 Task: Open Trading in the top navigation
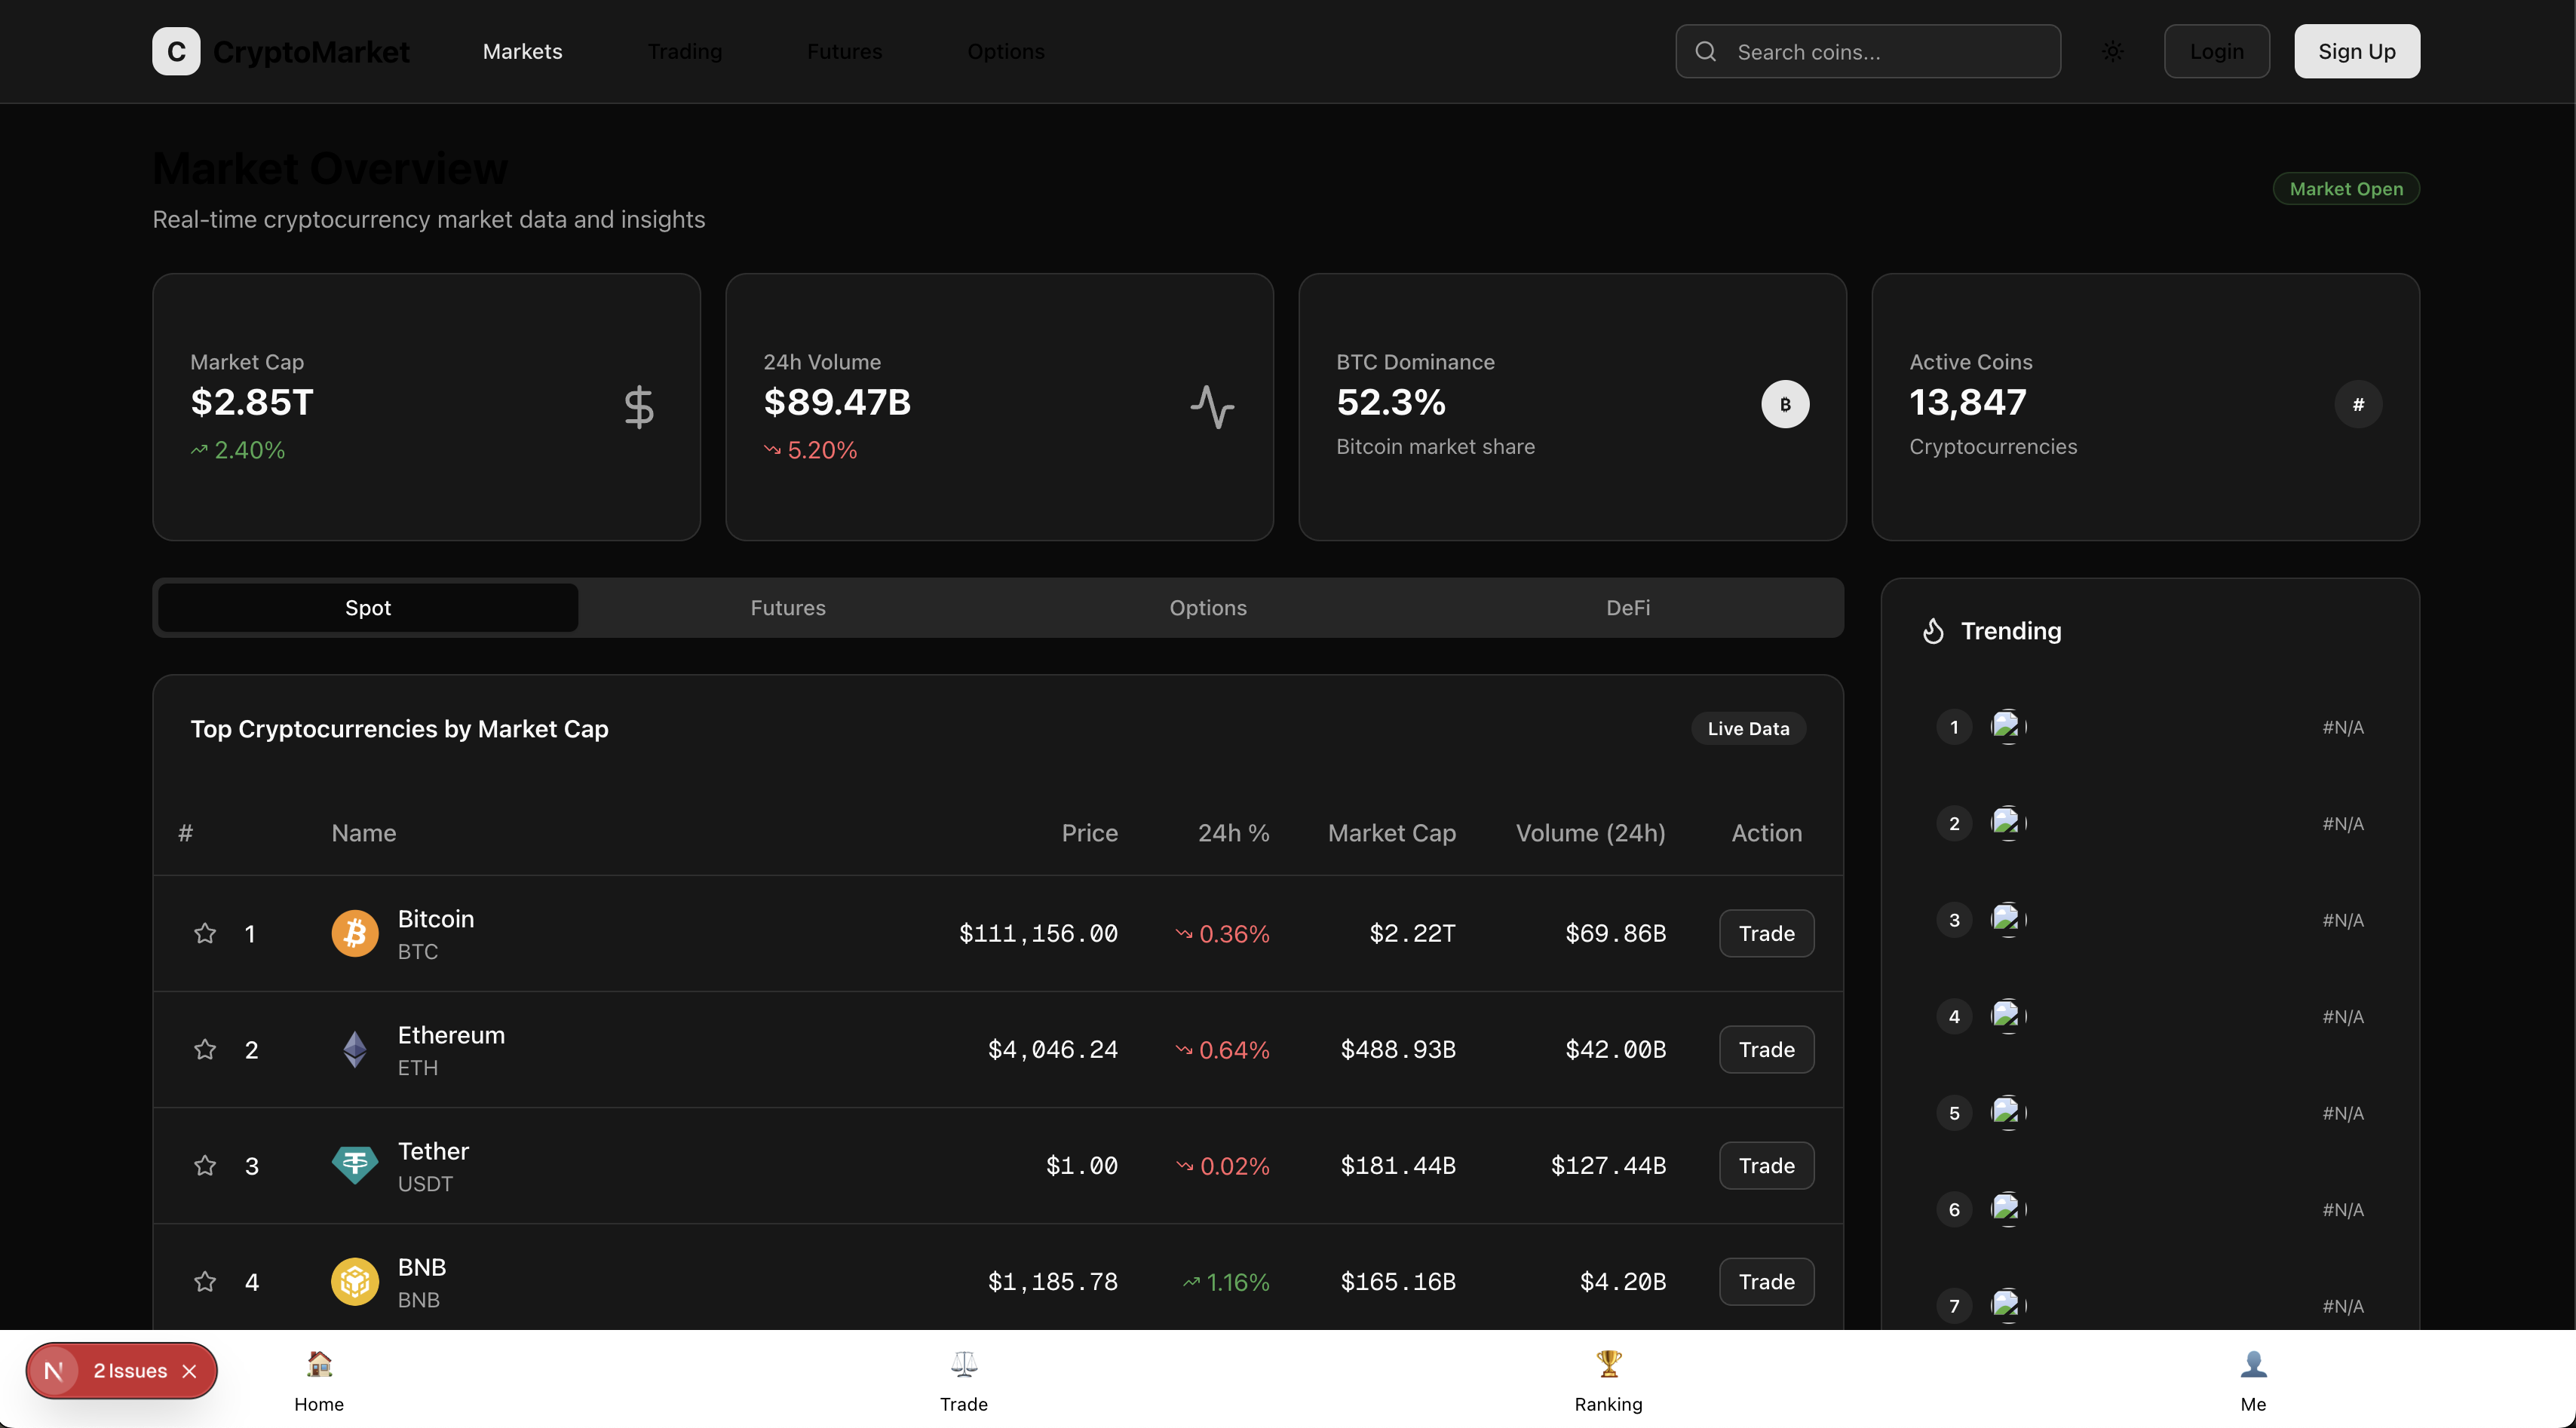tap(684, 51)
